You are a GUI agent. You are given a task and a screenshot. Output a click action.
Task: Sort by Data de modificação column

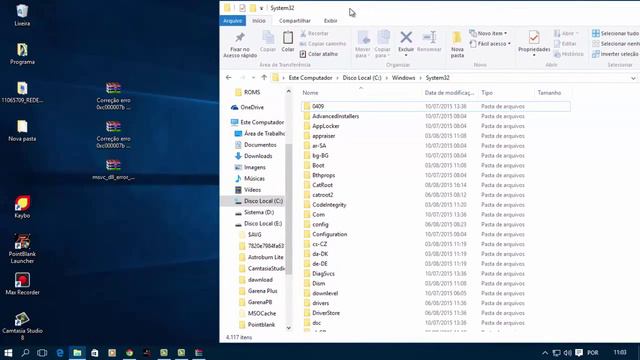(449, 93)
